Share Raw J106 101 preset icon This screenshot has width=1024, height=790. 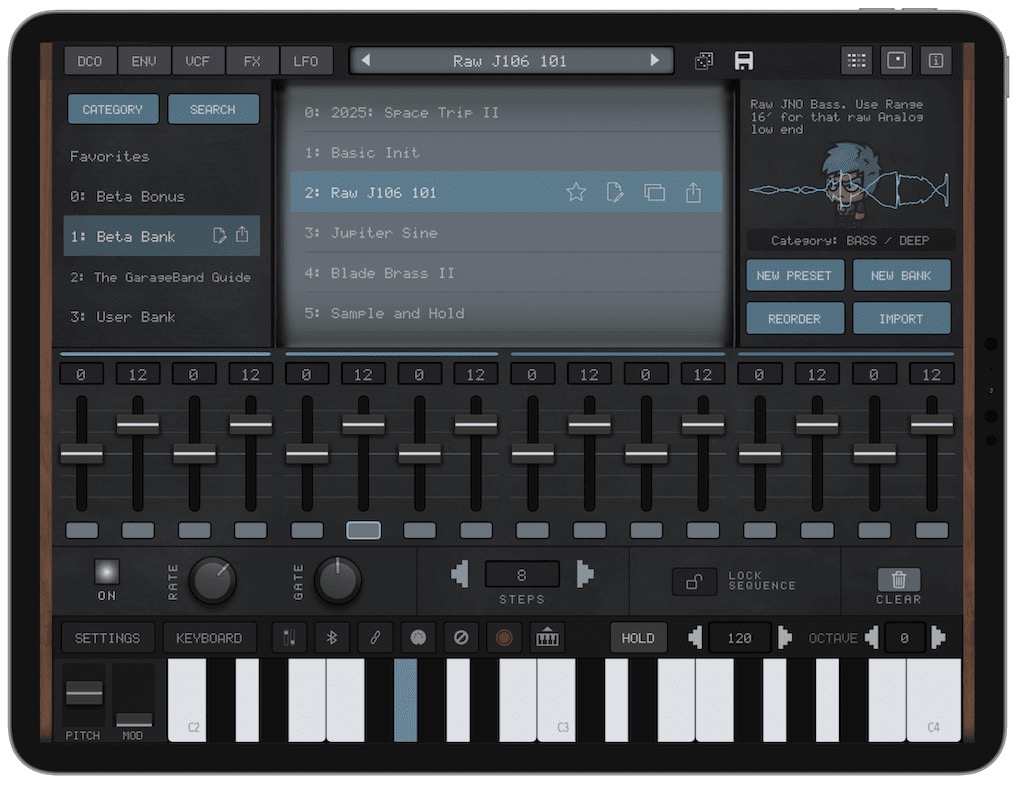click(694, 193)
